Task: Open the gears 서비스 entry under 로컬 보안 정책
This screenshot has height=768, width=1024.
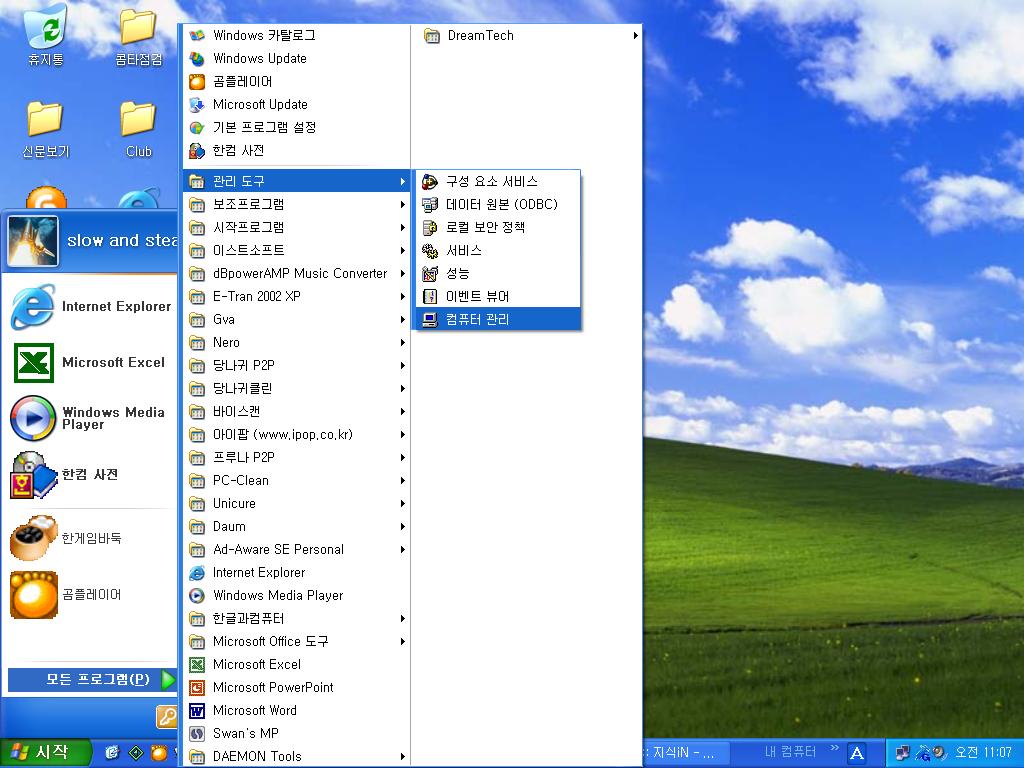Action: [498, 251]
